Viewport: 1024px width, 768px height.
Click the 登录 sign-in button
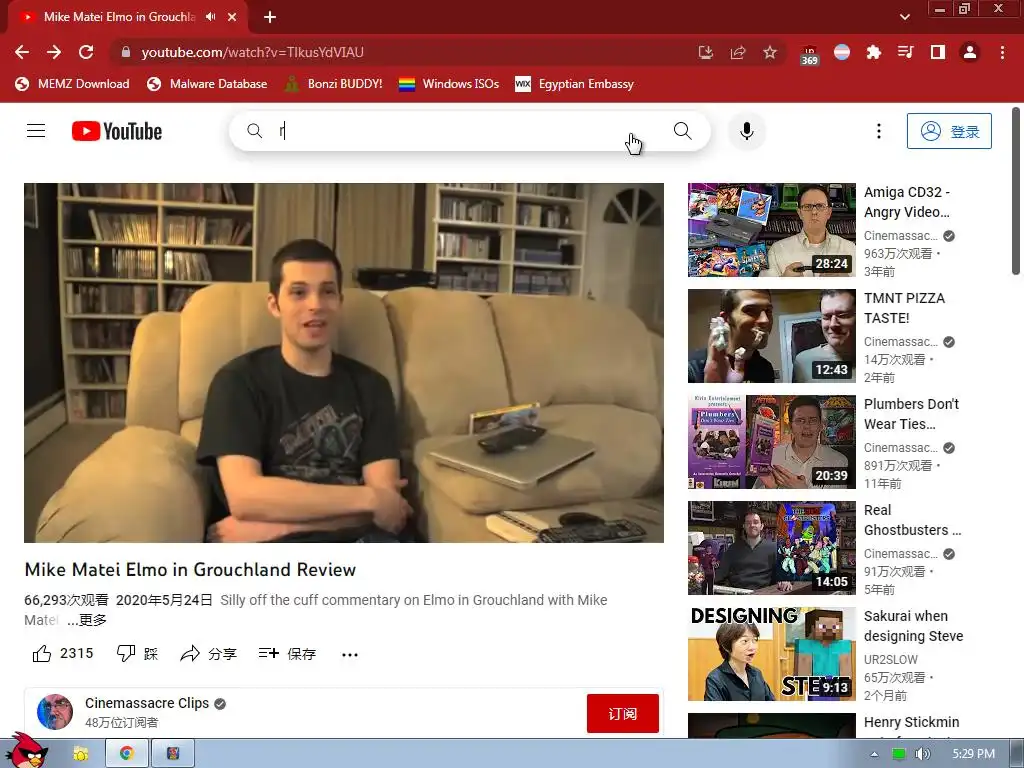coord(949,131)
